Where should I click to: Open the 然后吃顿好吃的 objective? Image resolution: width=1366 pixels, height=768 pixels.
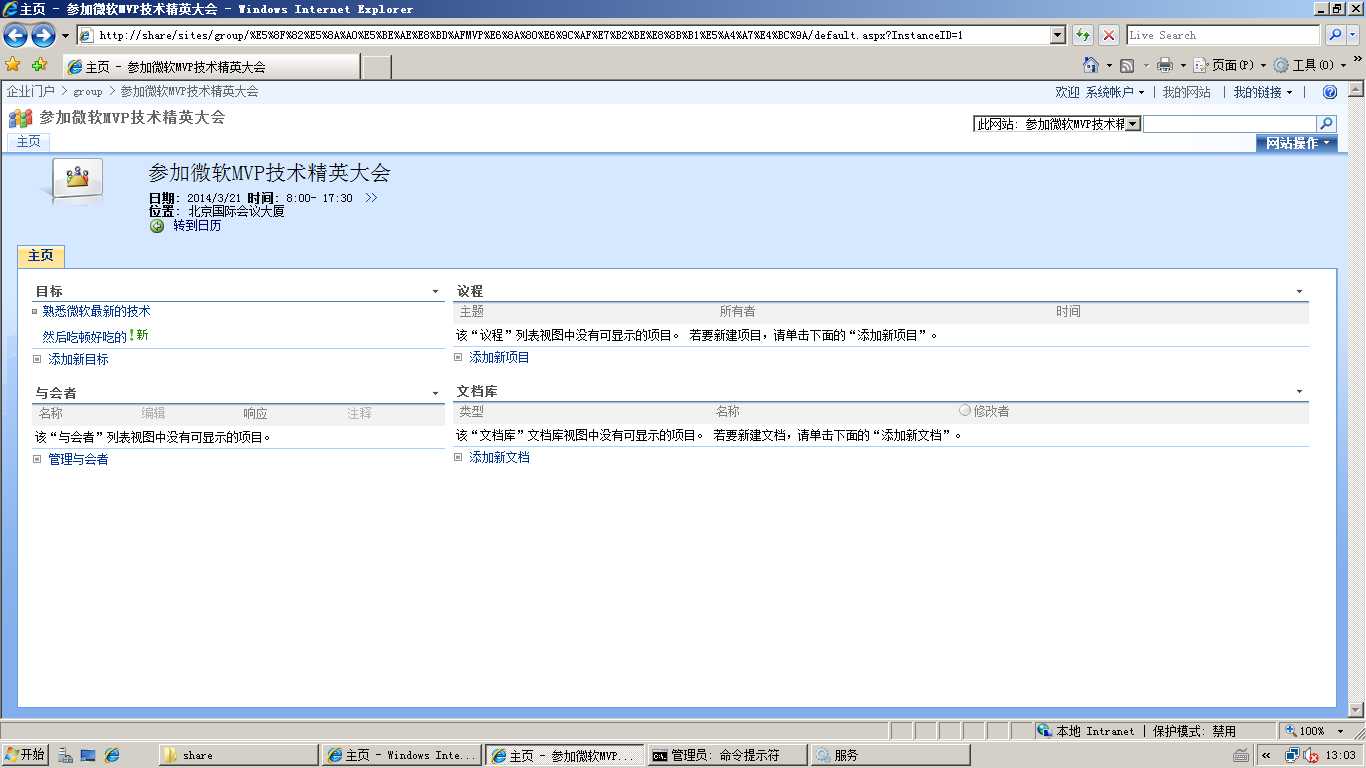click(85, 337)
